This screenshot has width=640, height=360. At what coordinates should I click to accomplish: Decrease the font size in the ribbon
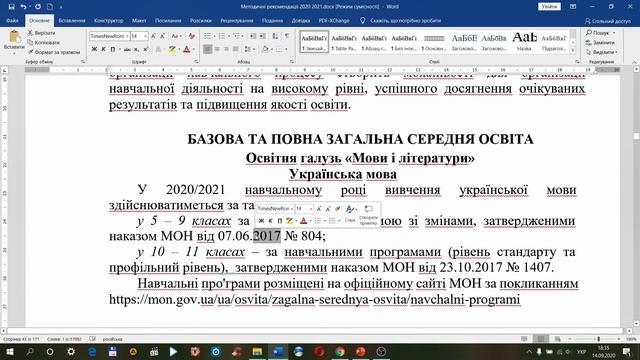(162, 36)
